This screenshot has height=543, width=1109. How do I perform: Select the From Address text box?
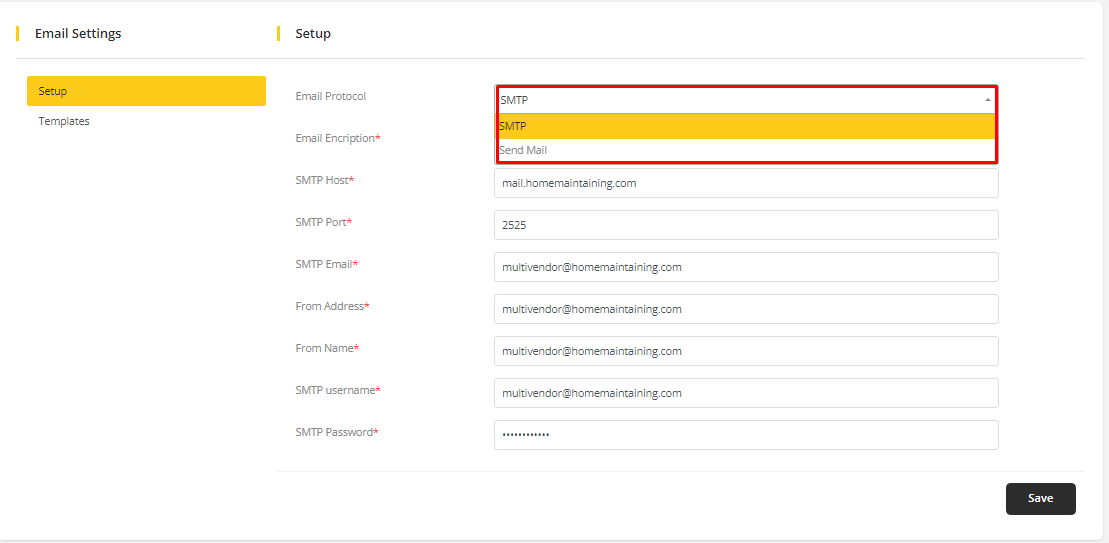click(x=746, y=309)
